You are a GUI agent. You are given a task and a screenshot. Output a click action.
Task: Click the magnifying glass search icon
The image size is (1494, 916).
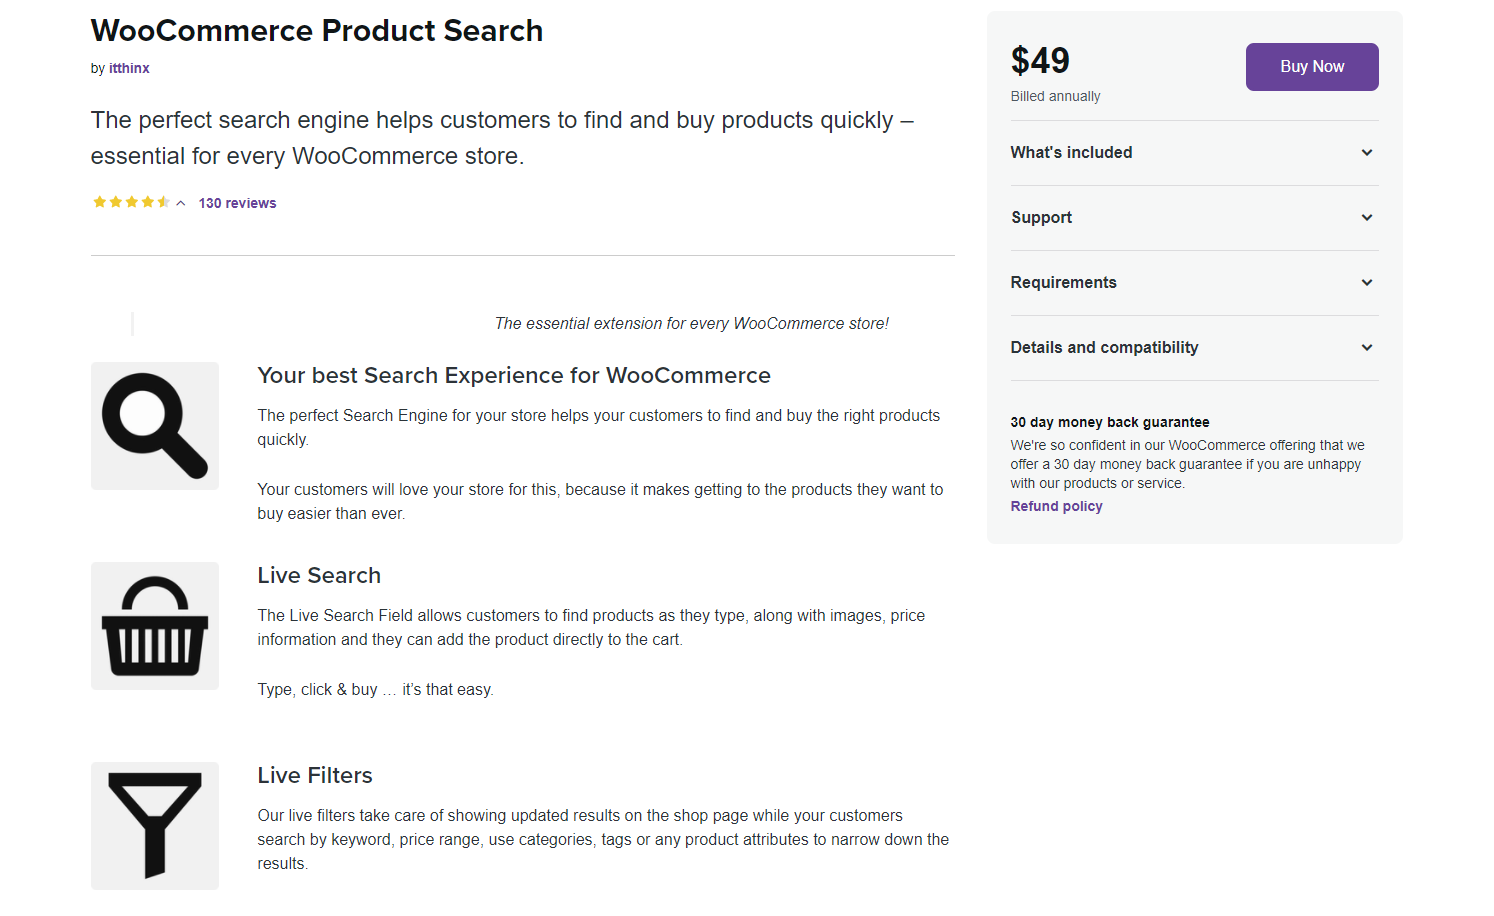[x=155, y=426]
